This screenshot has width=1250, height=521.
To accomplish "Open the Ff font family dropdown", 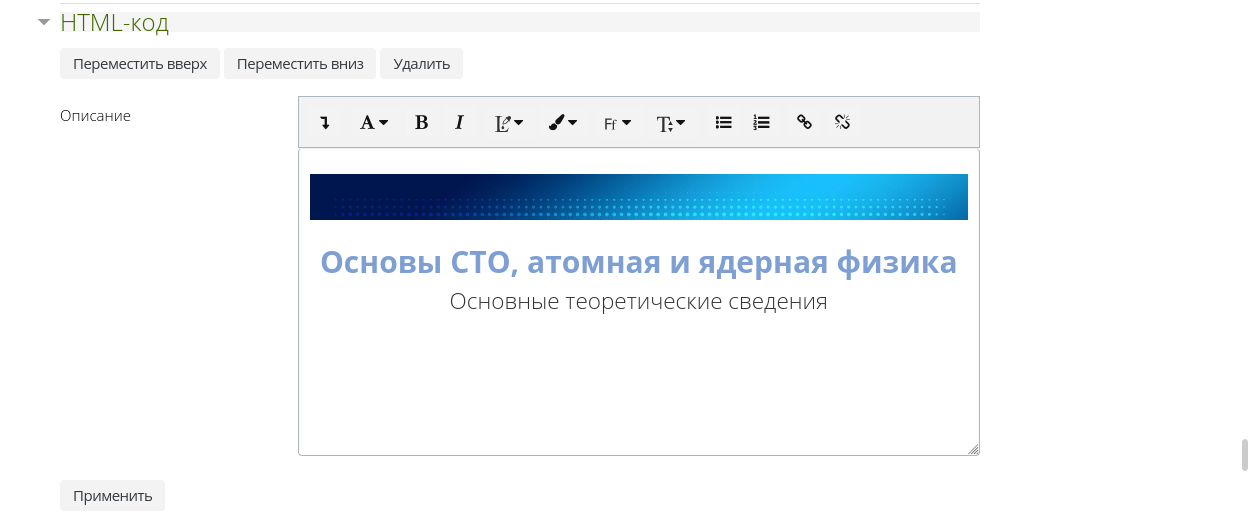I will pos(617,123).
